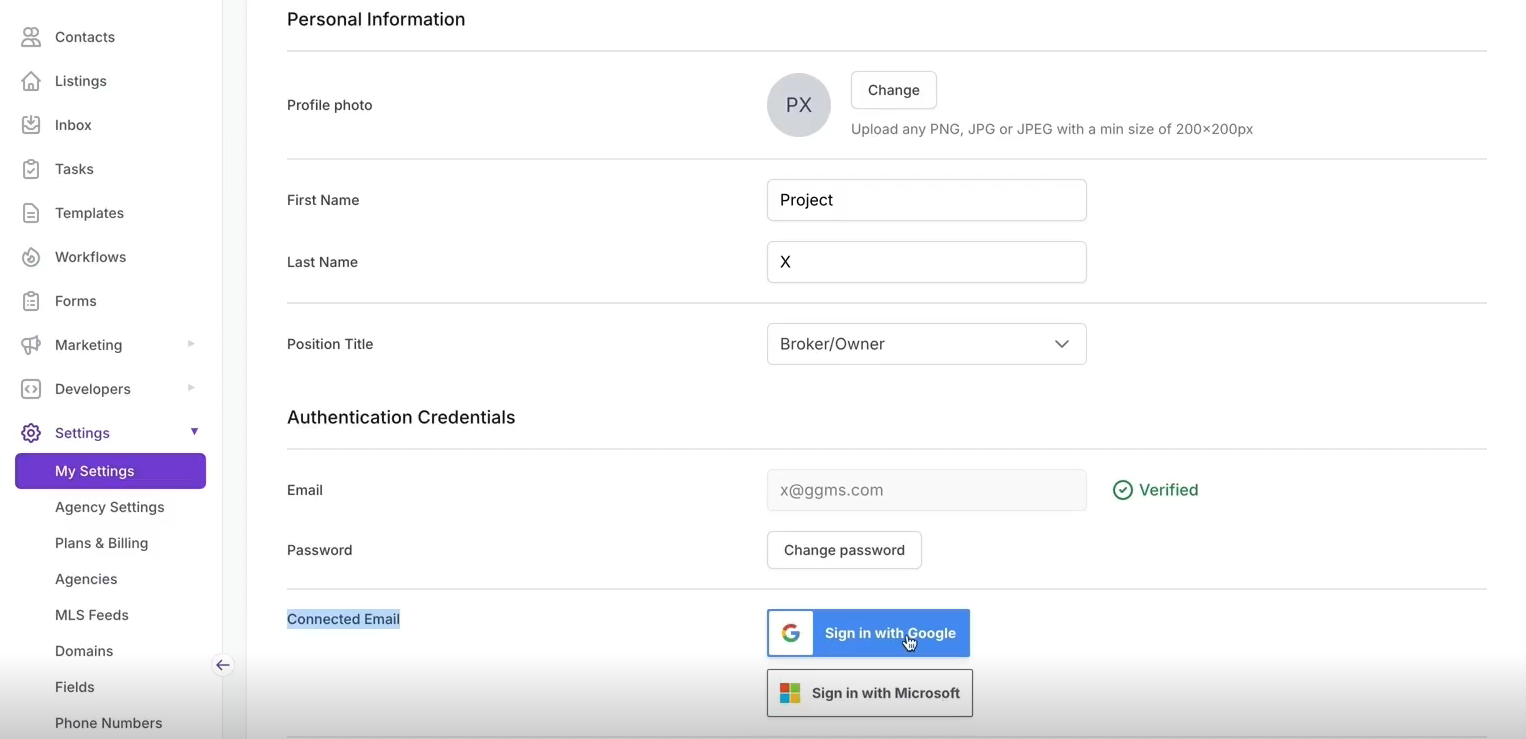Viewport: 1526px width, 739px height.
Task: Click the Change profile photo button
Action: [x=893, y=90]
